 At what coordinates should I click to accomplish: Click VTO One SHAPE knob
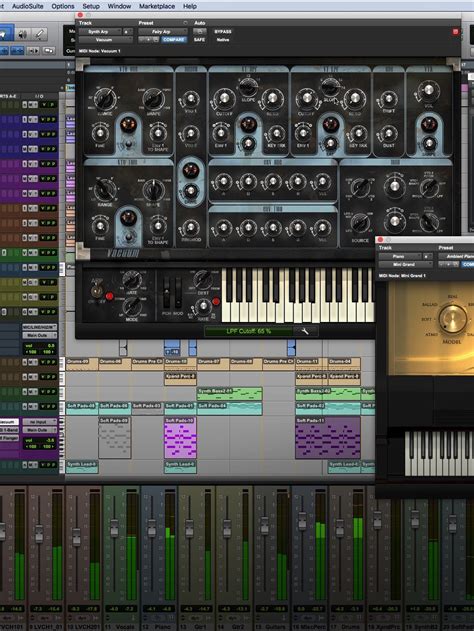(x=154, y=99)
